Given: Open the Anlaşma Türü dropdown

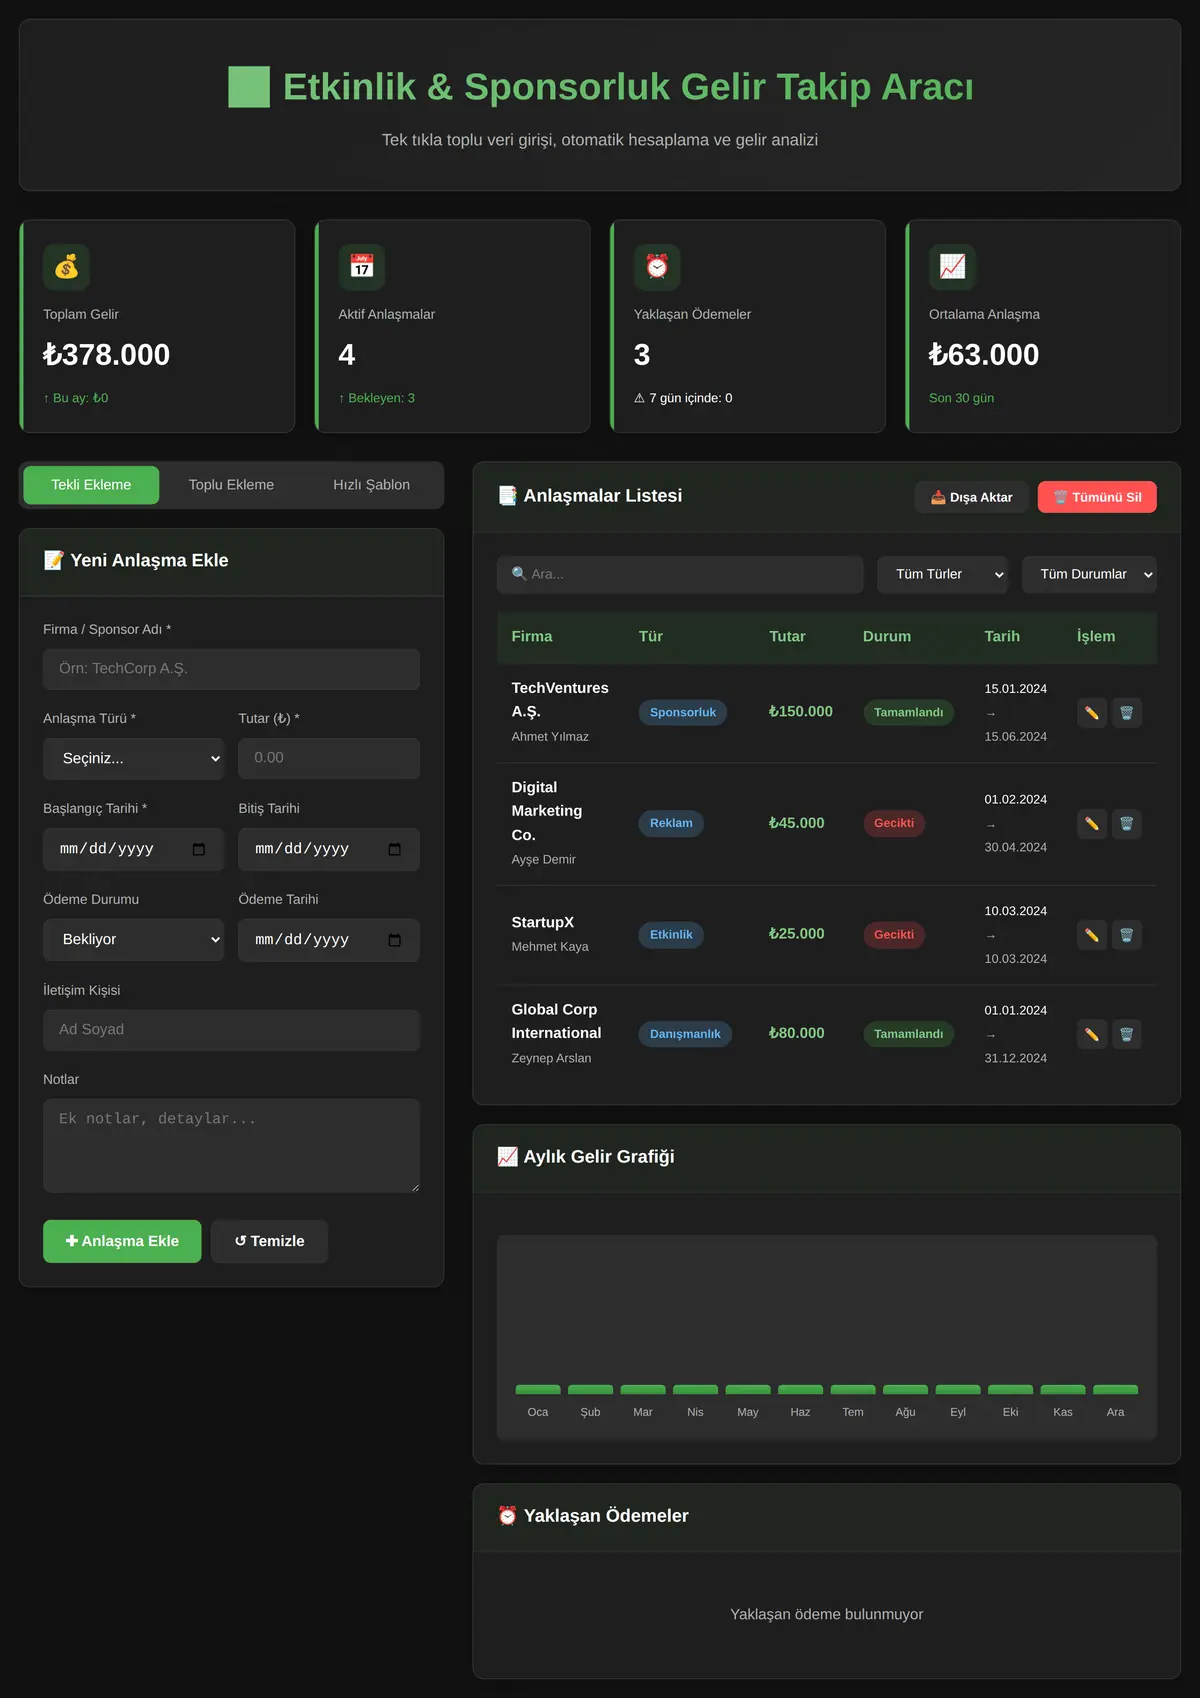Looking at the screenshot, I should (x=134, y=759).
